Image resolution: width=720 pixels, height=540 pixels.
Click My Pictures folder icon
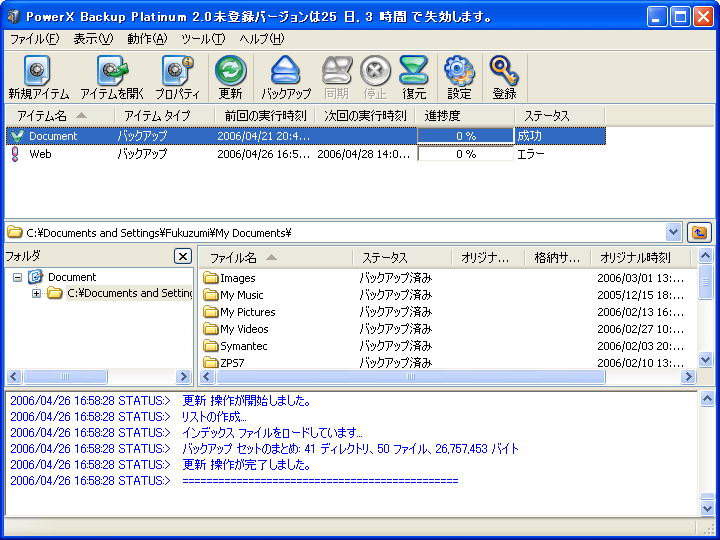[x=210, y=312]
